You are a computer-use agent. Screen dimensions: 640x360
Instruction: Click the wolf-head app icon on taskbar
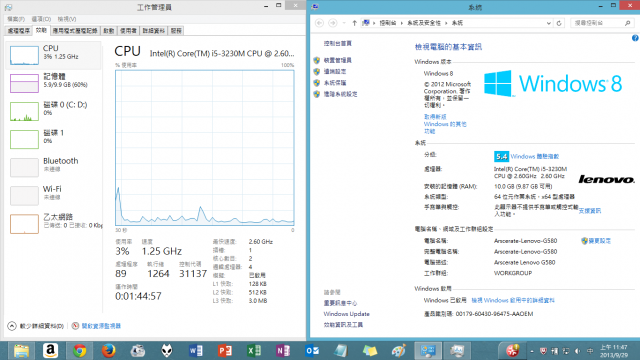pyautogui.click(x=167, y=351)
